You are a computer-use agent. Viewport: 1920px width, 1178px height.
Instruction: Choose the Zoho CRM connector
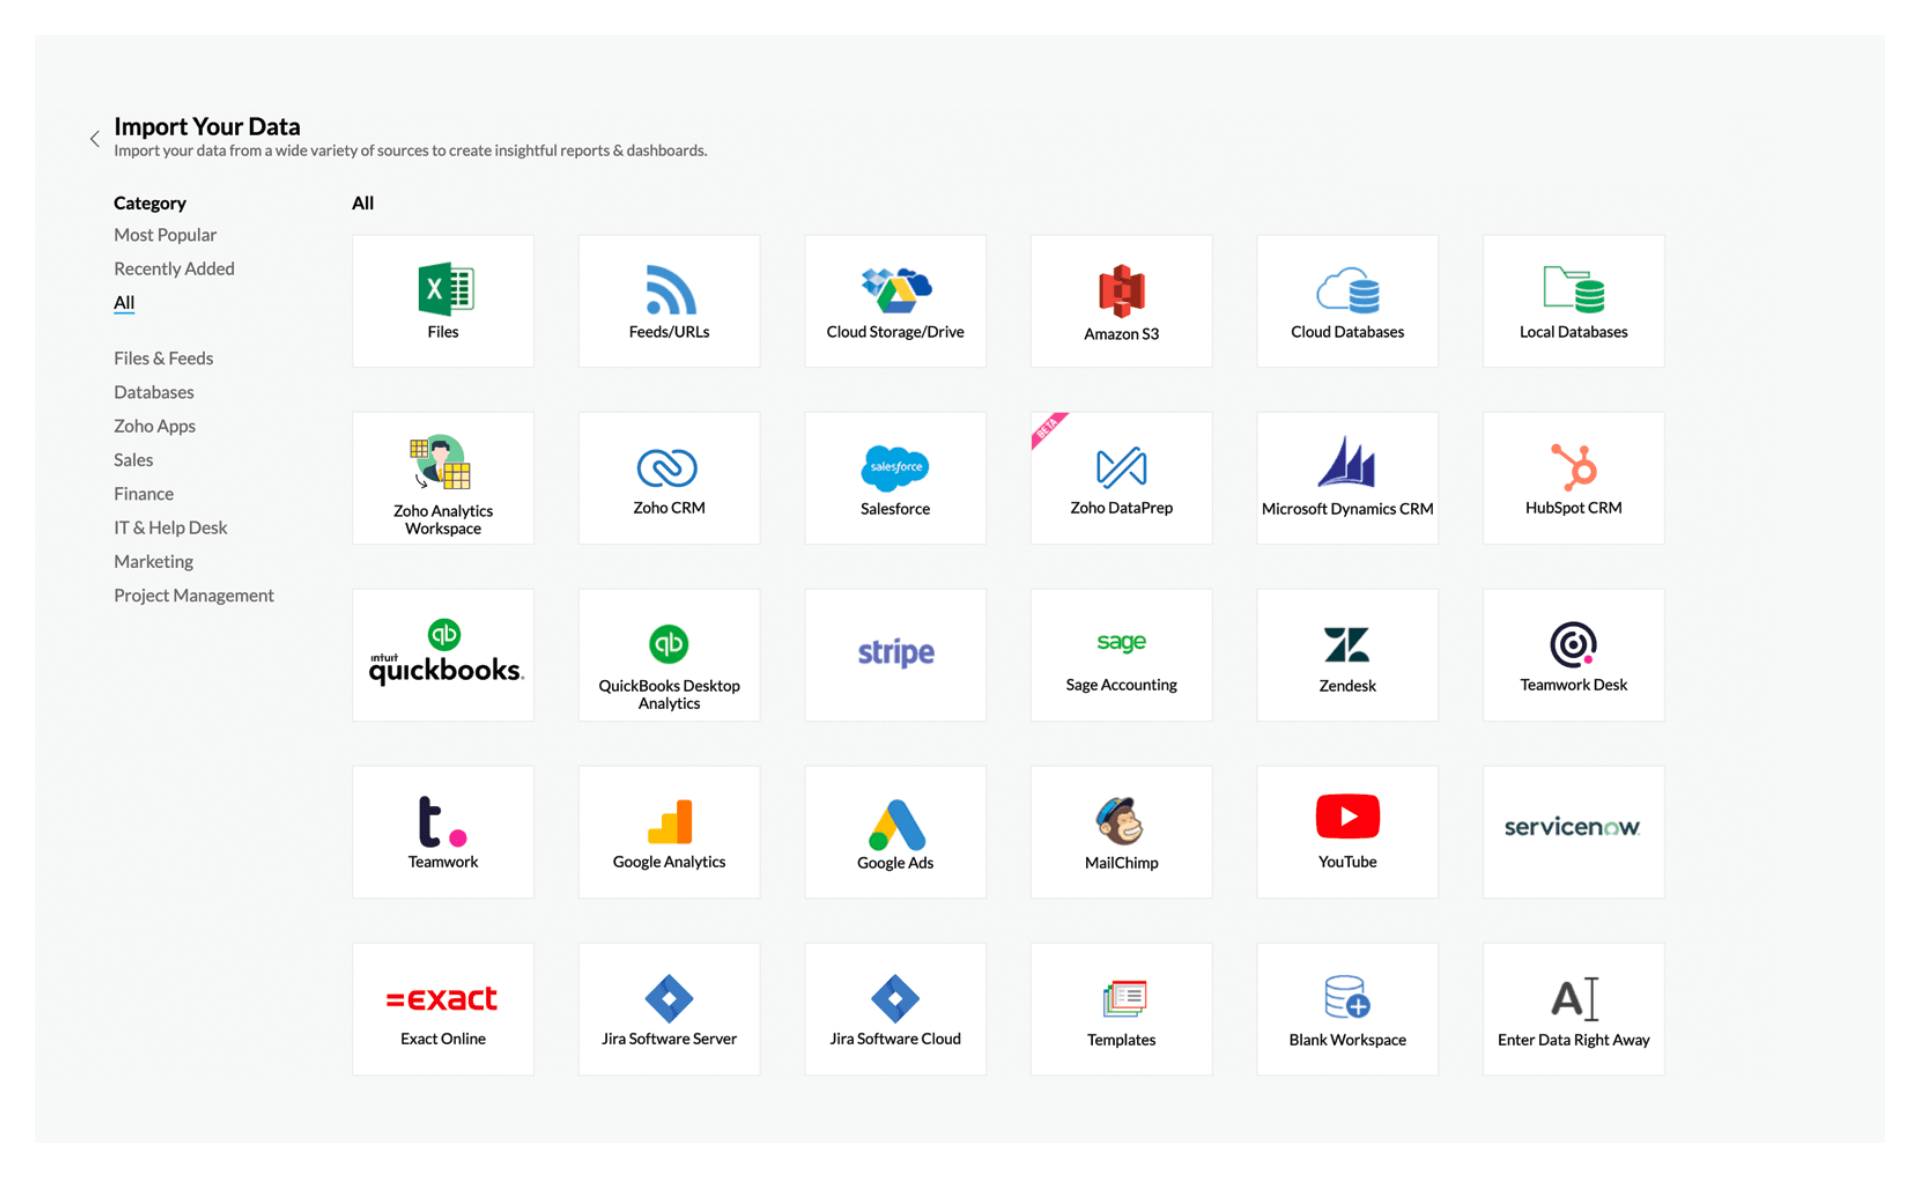point(669,478)
